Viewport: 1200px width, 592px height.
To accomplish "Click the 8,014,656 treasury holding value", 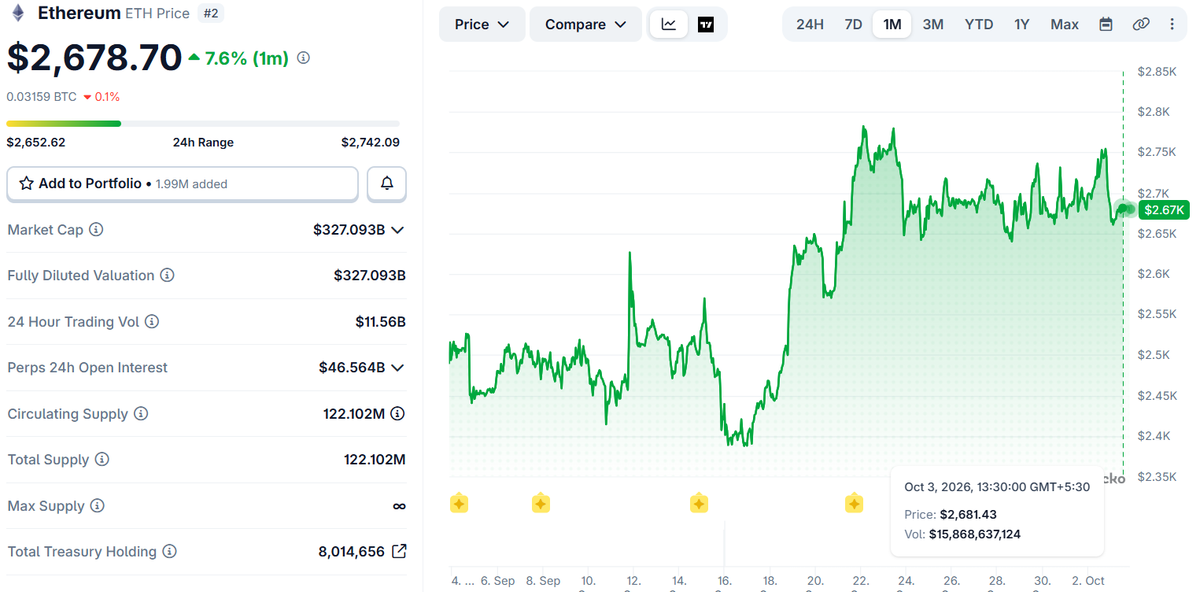I will [351, 552].
